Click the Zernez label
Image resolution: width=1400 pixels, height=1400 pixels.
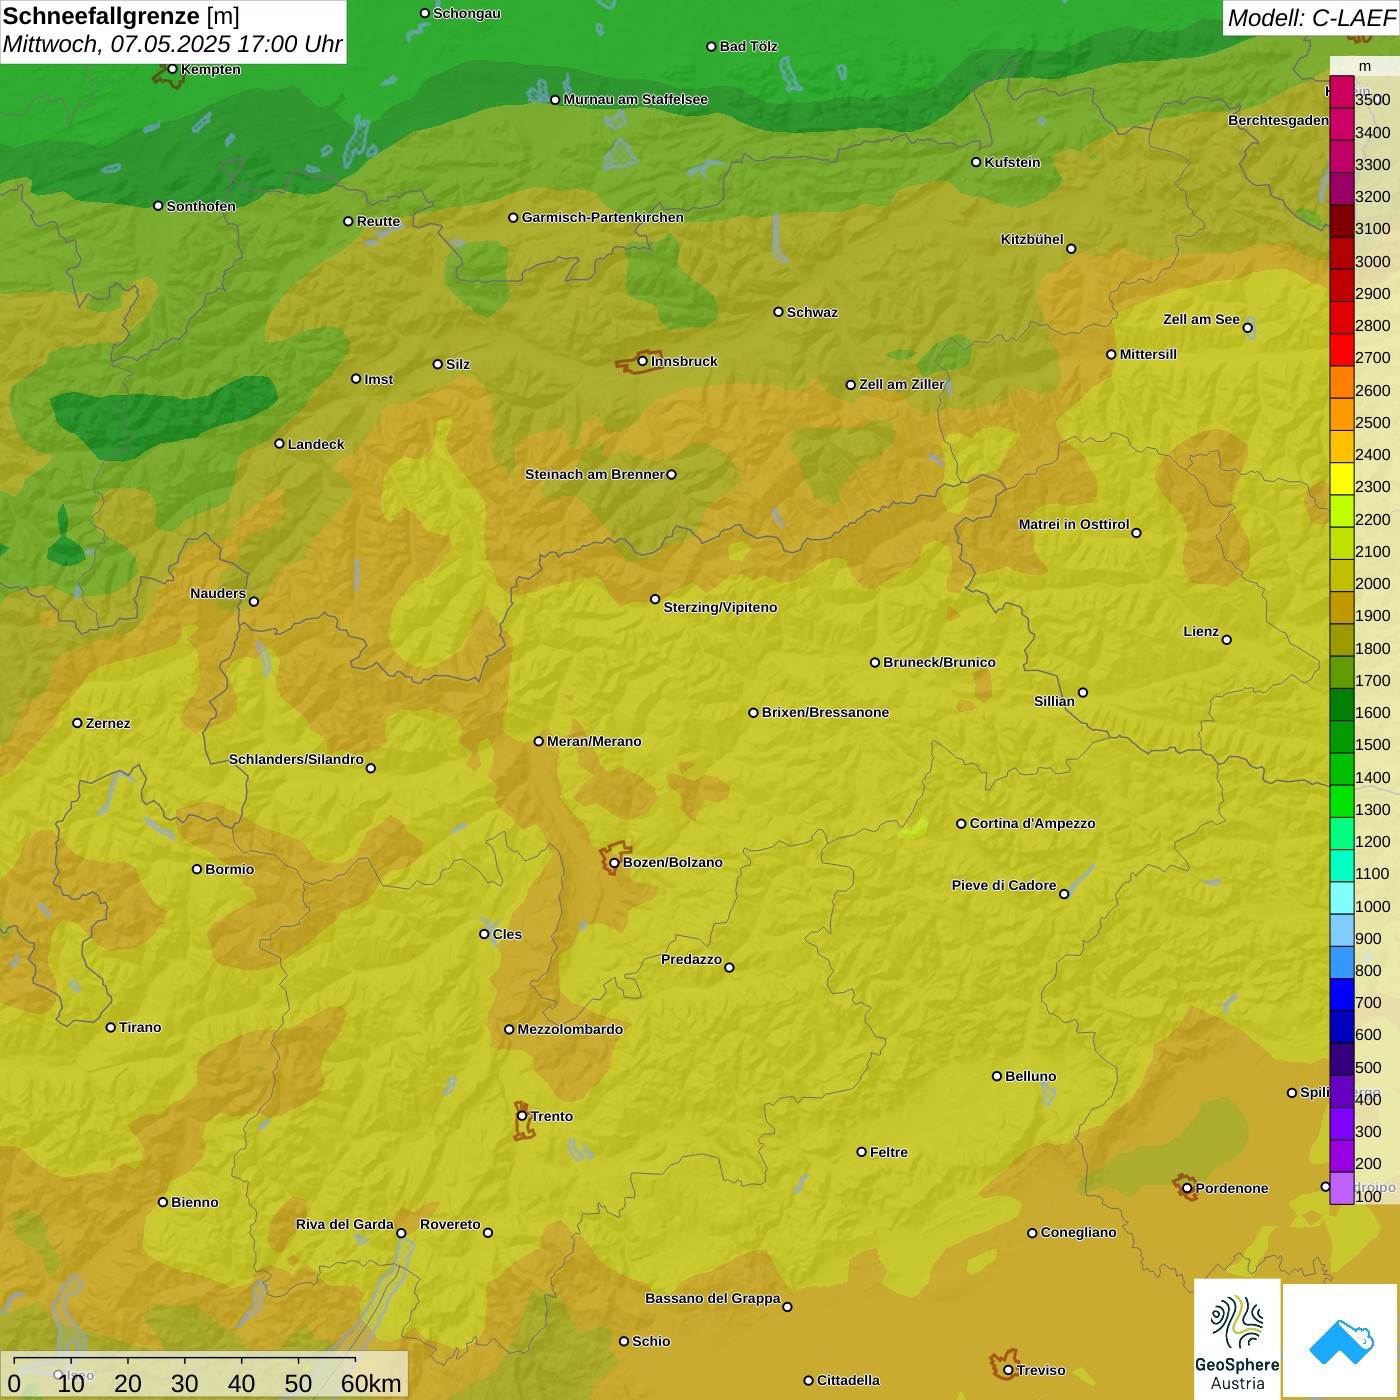108,723
